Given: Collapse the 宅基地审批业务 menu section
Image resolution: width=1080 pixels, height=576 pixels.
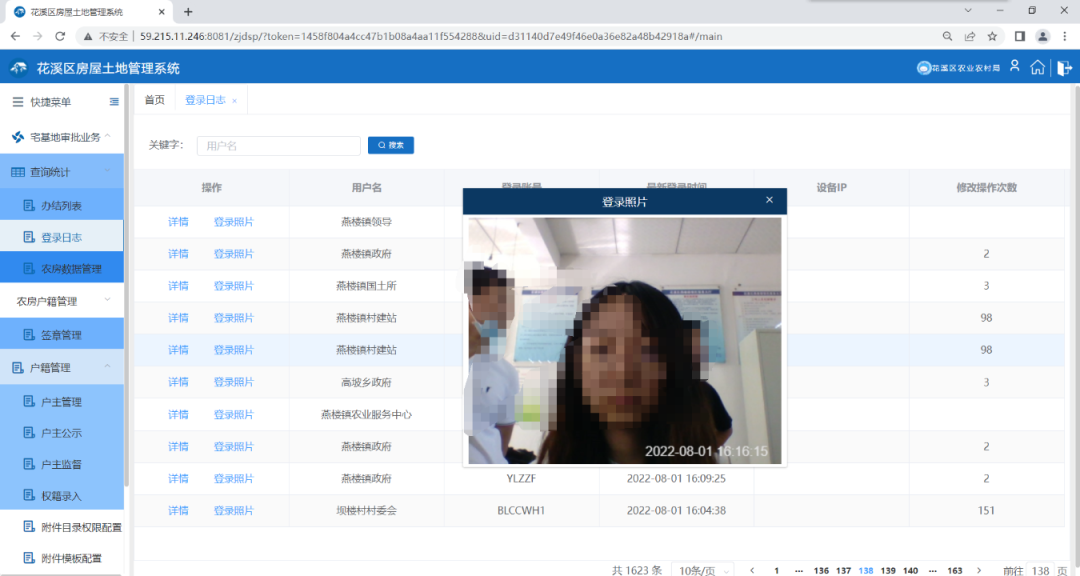Looking at the screenshot, I should pos(108,137).
